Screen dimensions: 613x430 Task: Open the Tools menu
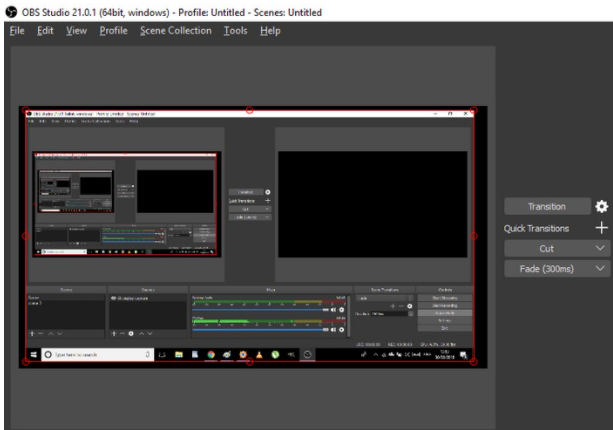click(x=235, y=30)
